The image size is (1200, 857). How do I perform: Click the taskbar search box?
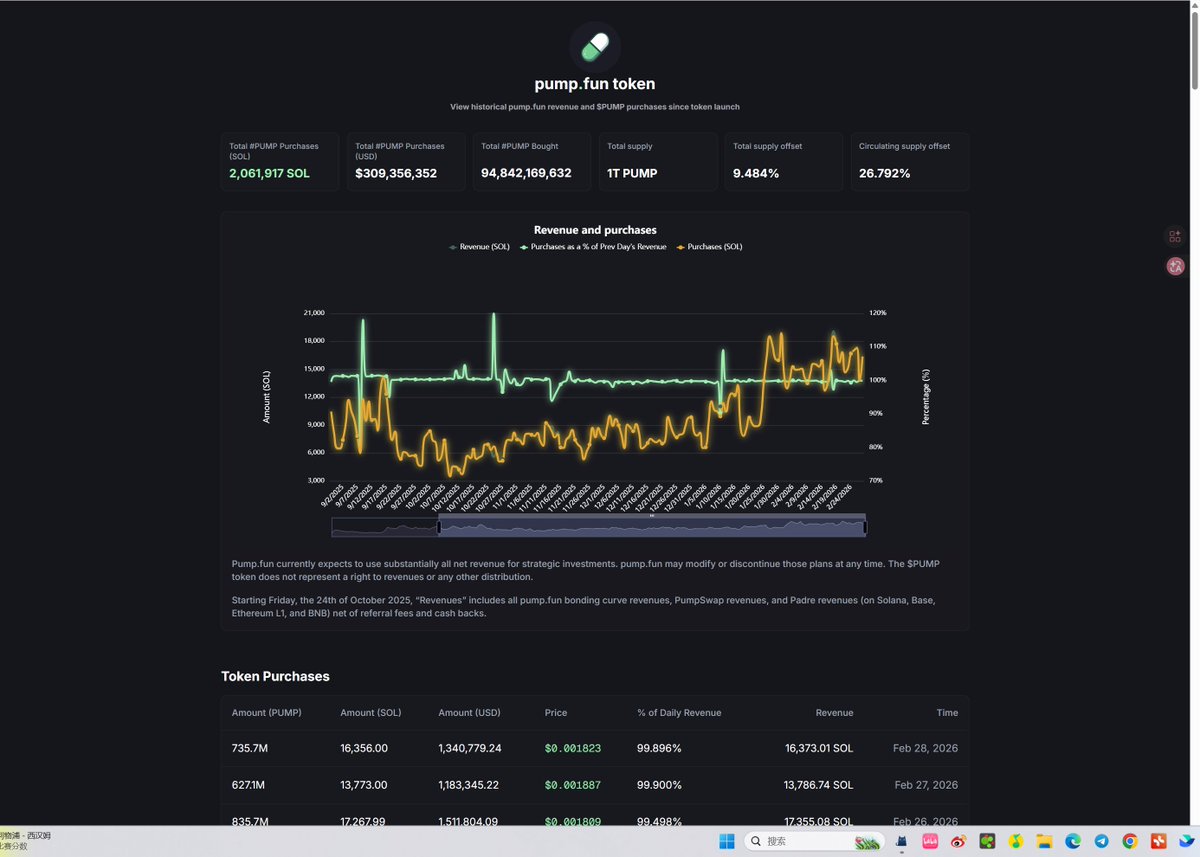815,841
